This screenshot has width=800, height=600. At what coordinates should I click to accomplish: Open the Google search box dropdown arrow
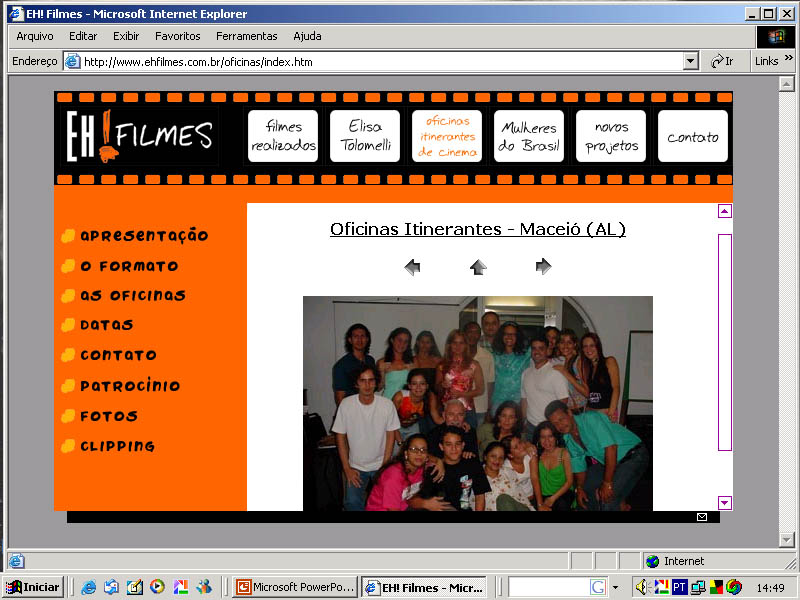[615, 587]
